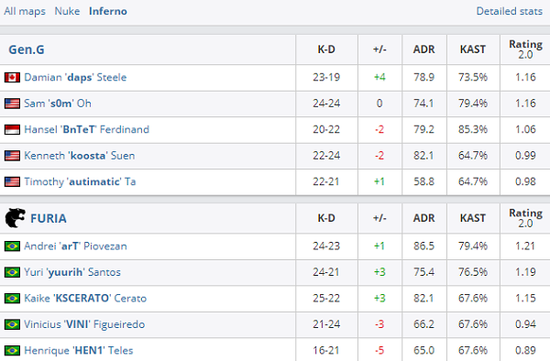
Task: Click the Brazilian flag beside arT
Action: 12,246
